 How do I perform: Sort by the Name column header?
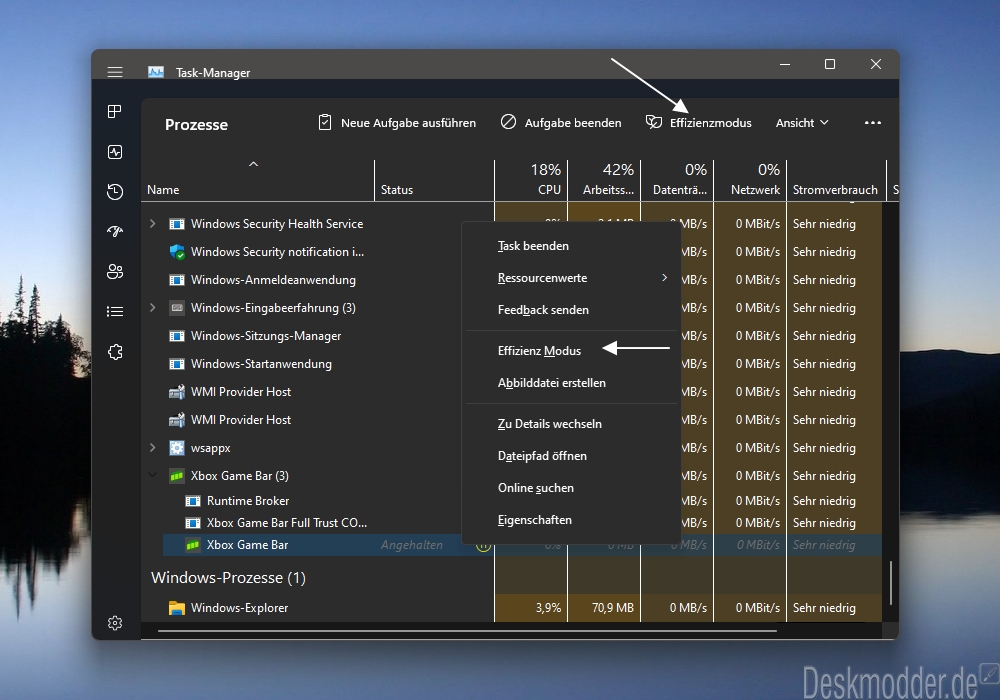coord(258,180)
